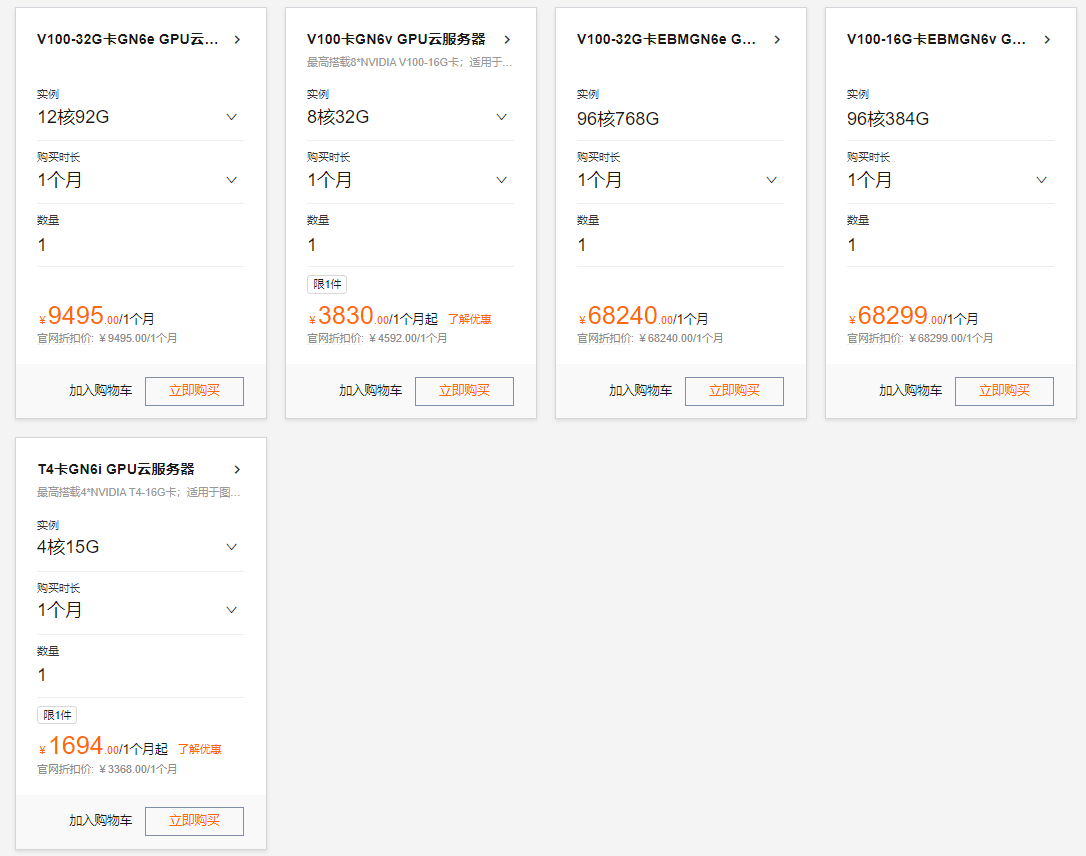Open the V100-16G卡EBMGN6v product title link

coord(936,40)
